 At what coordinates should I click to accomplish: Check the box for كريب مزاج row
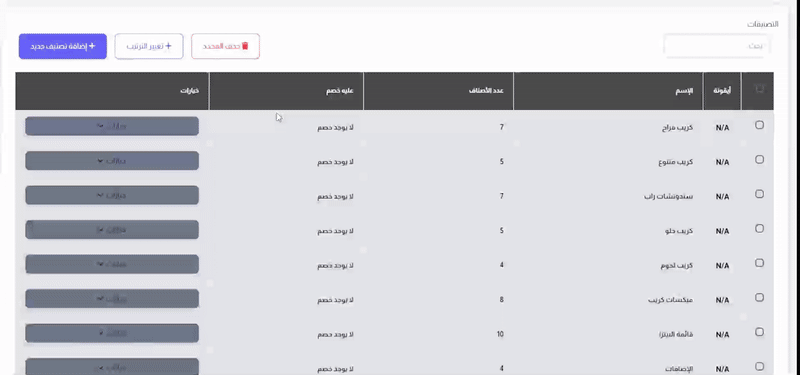[759, 125]
